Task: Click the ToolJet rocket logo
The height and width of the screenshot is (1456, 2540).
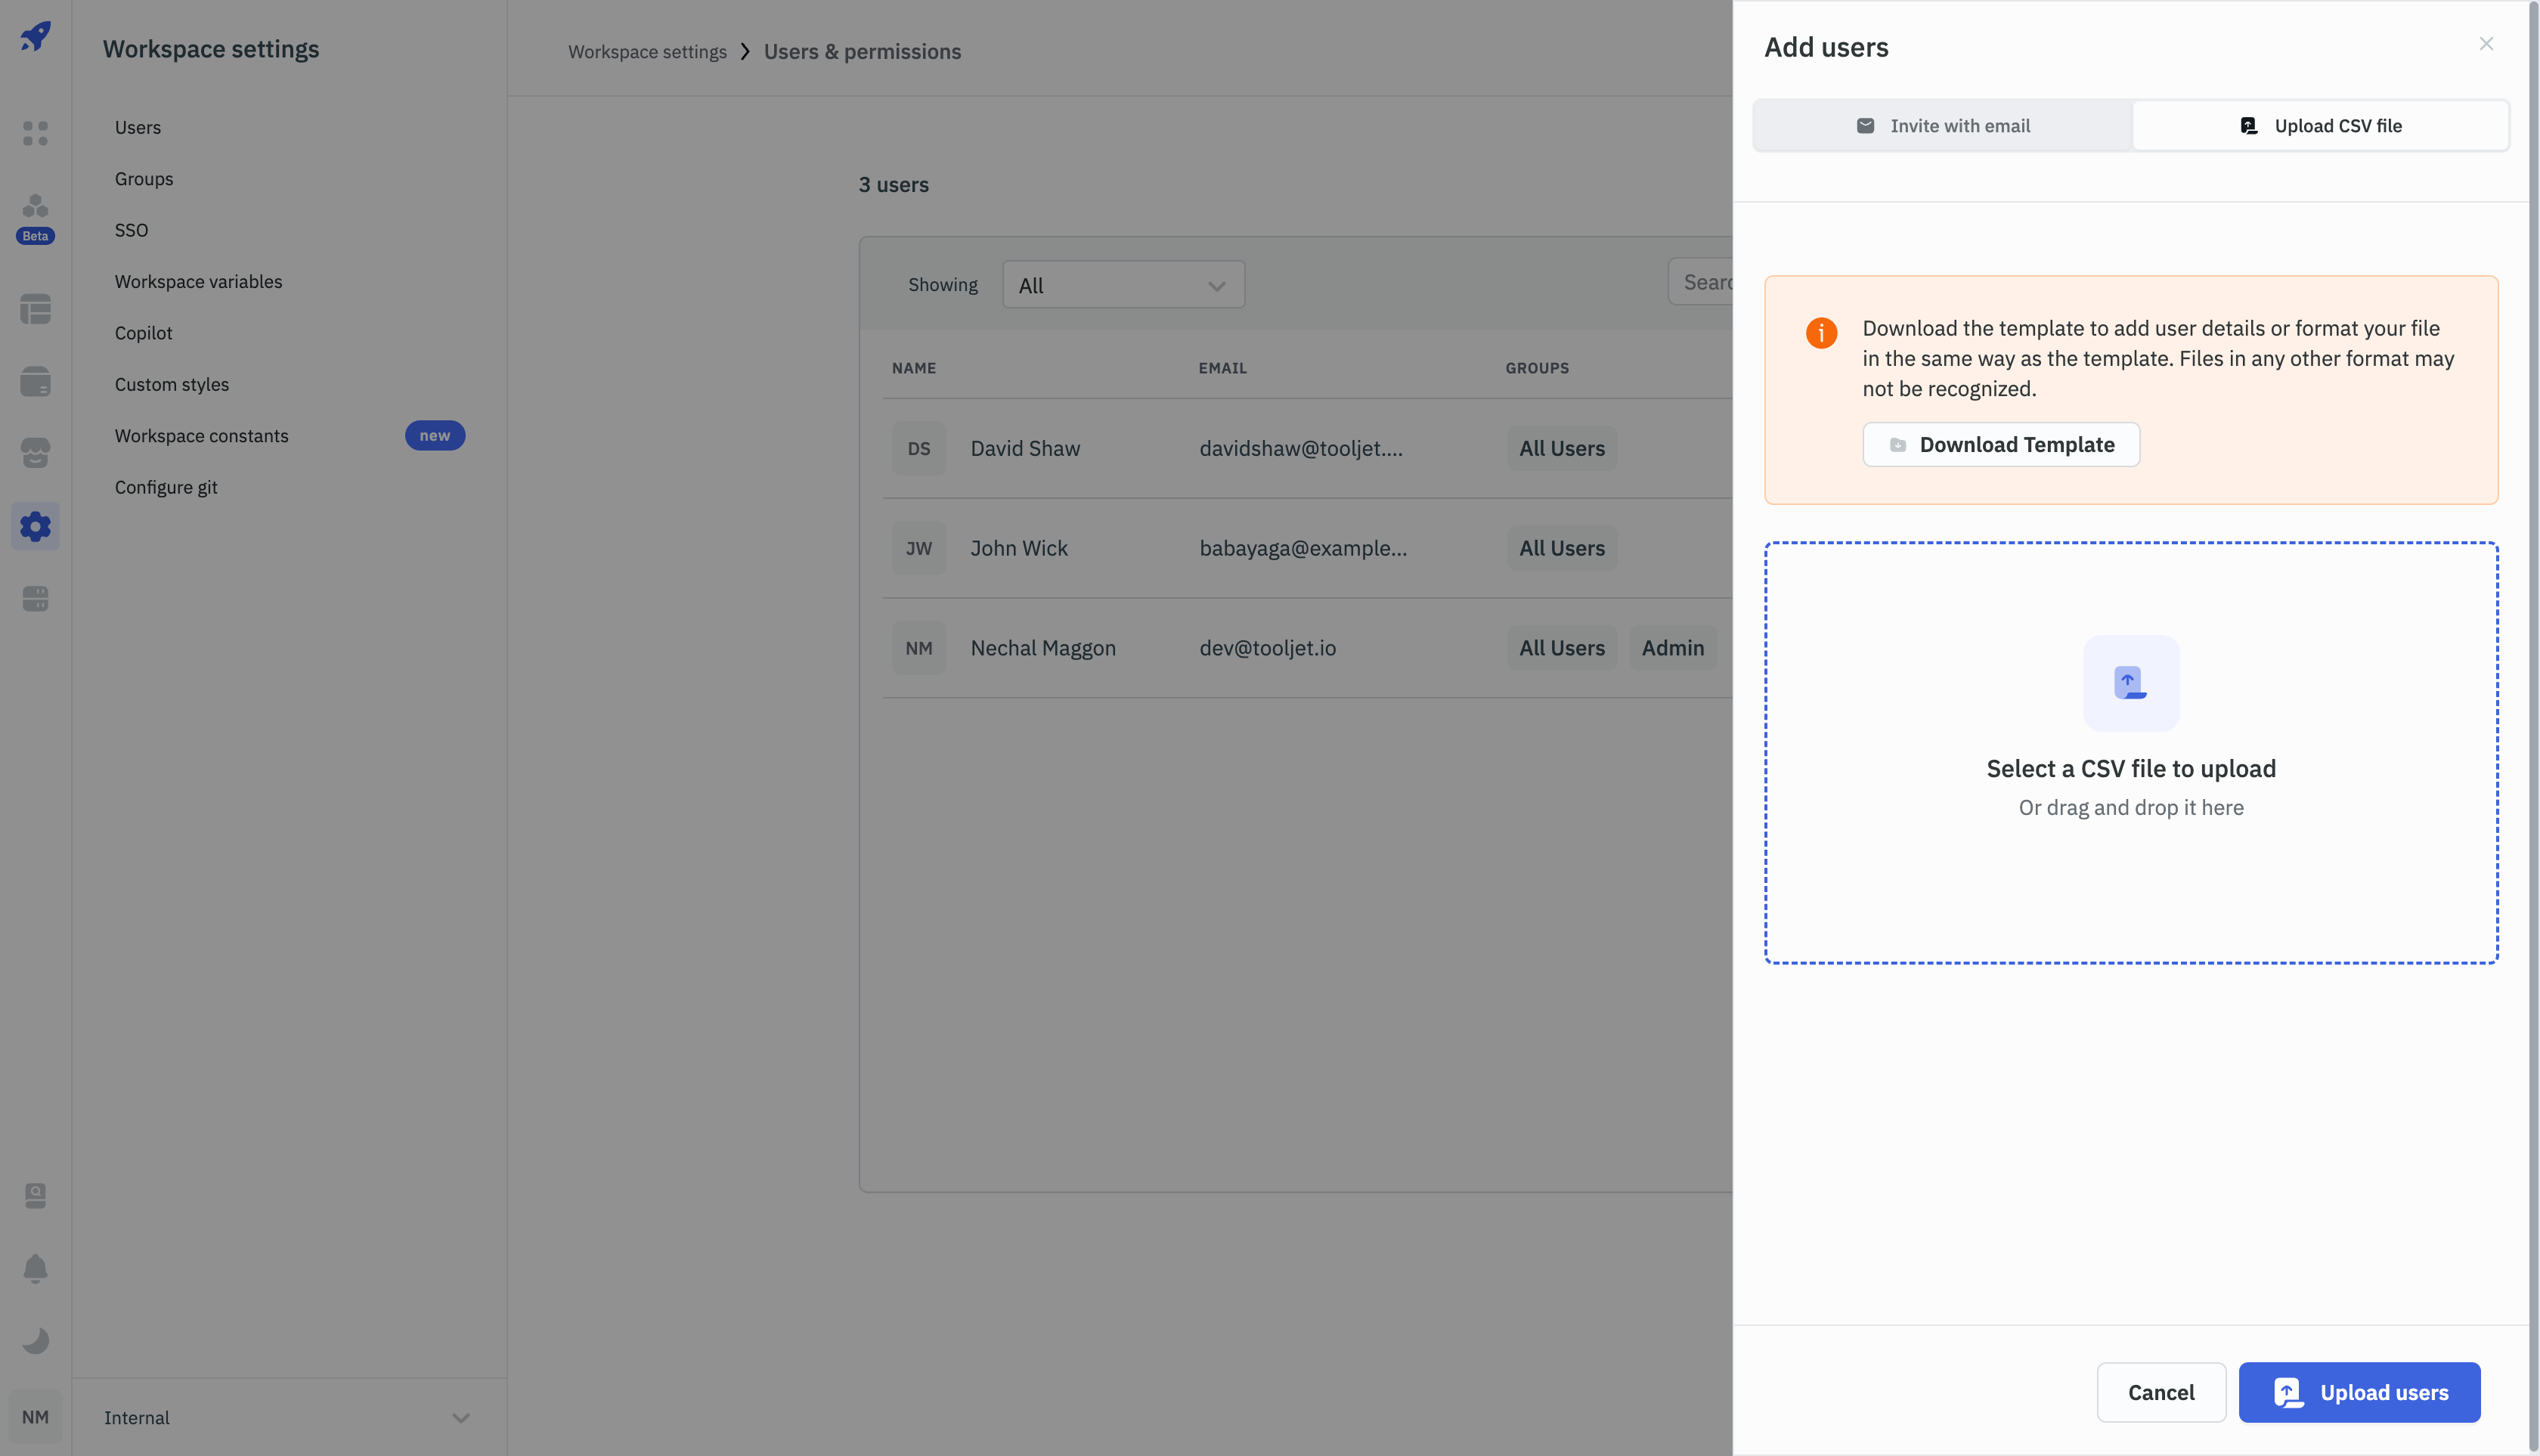Action: point(35,37)
